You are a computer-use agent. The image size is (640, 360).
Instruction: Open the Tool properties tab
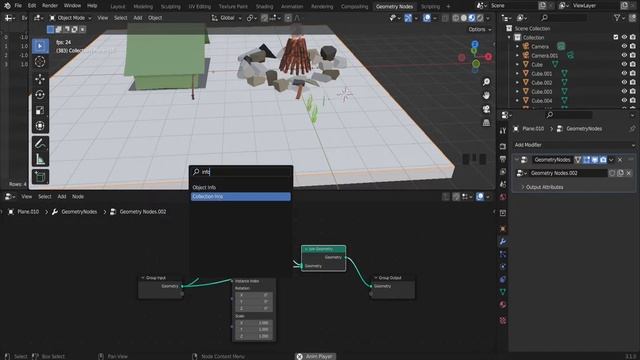503,131
